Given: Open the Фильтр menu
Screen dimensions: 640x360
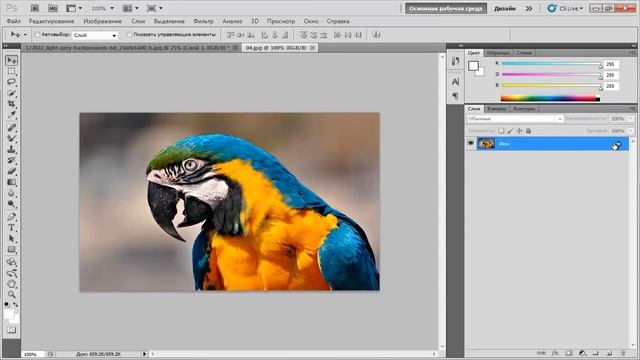Looking at the screenshot, I should tap(203, 21).
